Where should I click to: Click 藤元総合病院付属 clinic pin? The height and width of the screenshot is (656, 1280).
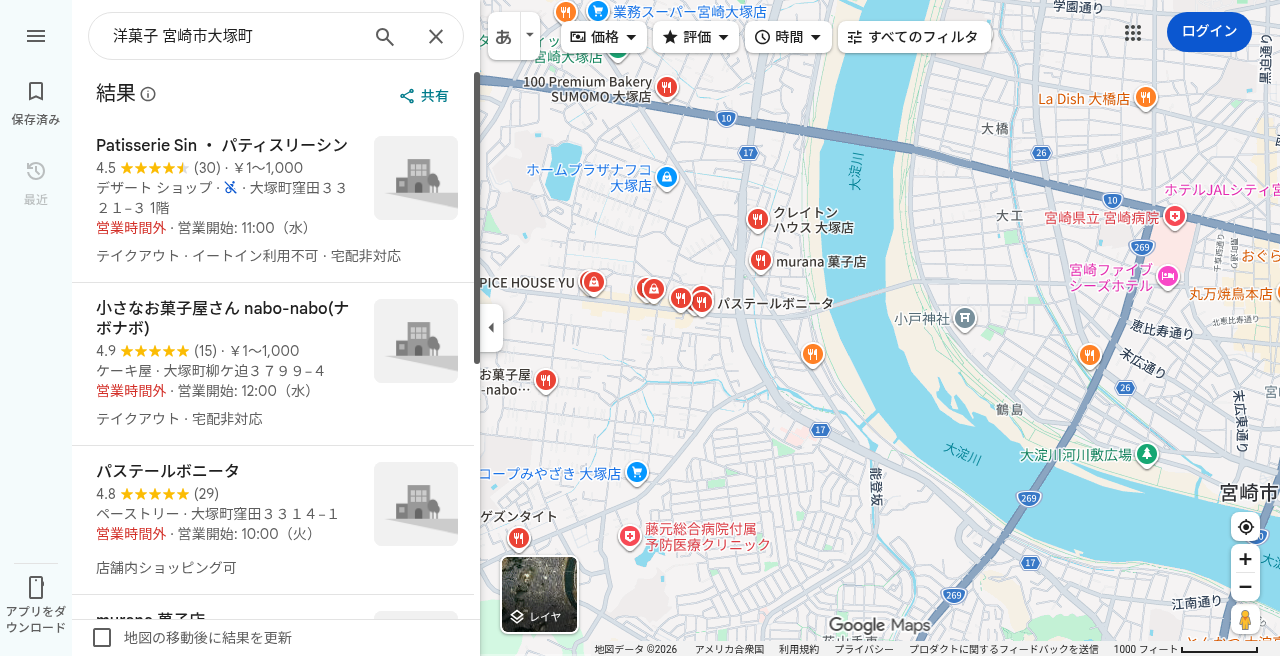629,537
